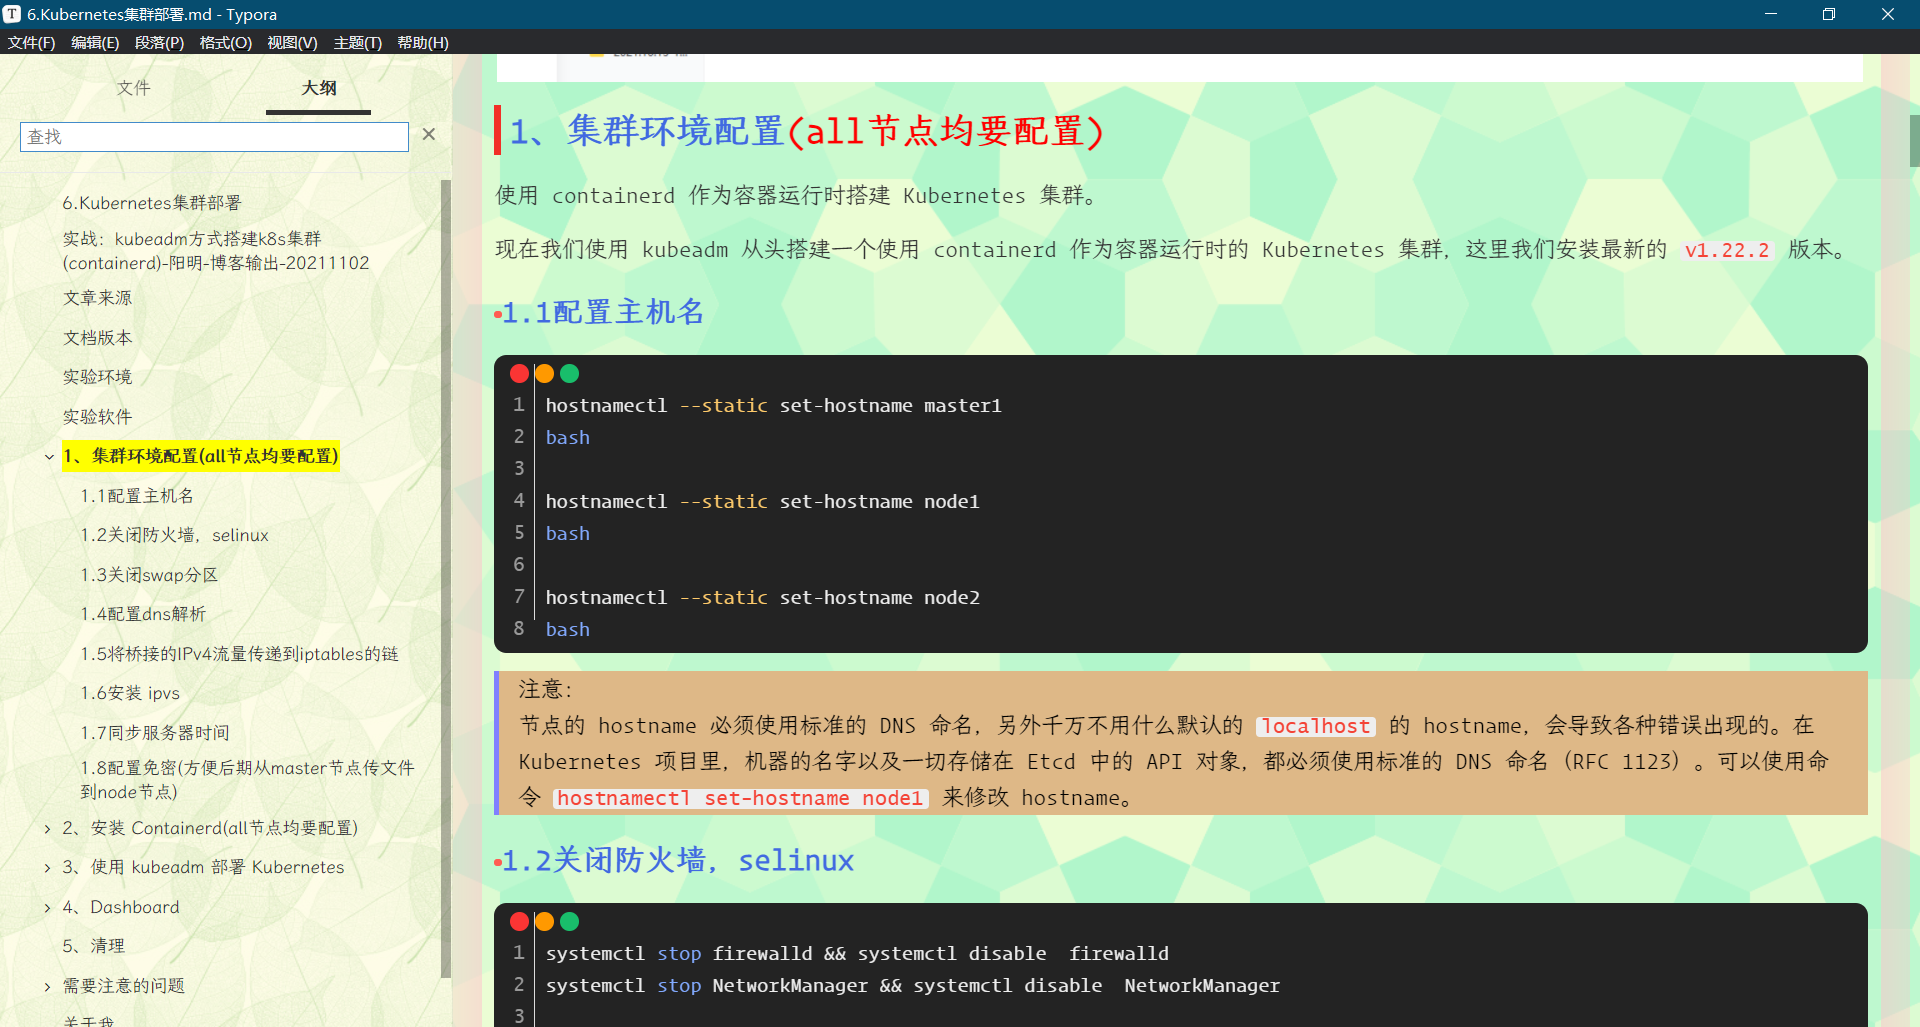Go to 5、清理 in the outline
Screen dimensions: 1920x1027
pos(93,946)
